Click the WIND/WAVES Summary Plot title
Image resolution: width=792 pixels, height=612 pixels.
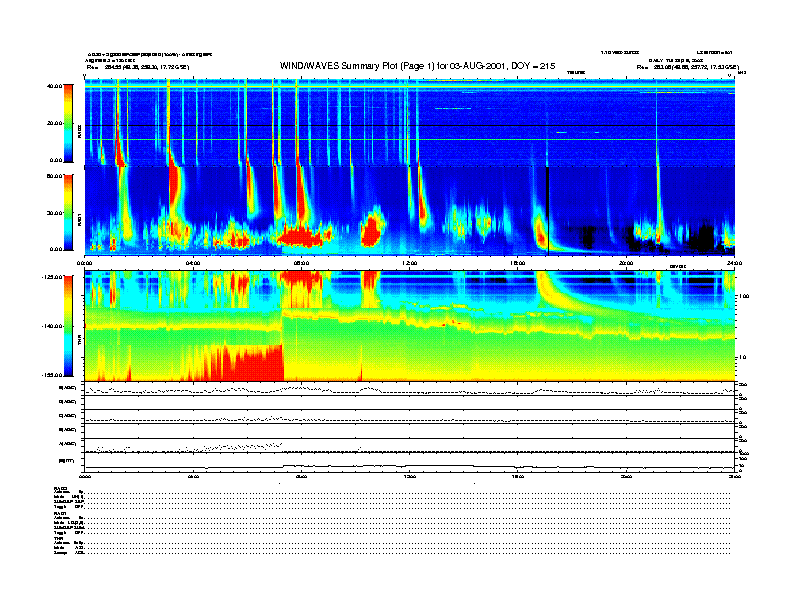(417, 66)
